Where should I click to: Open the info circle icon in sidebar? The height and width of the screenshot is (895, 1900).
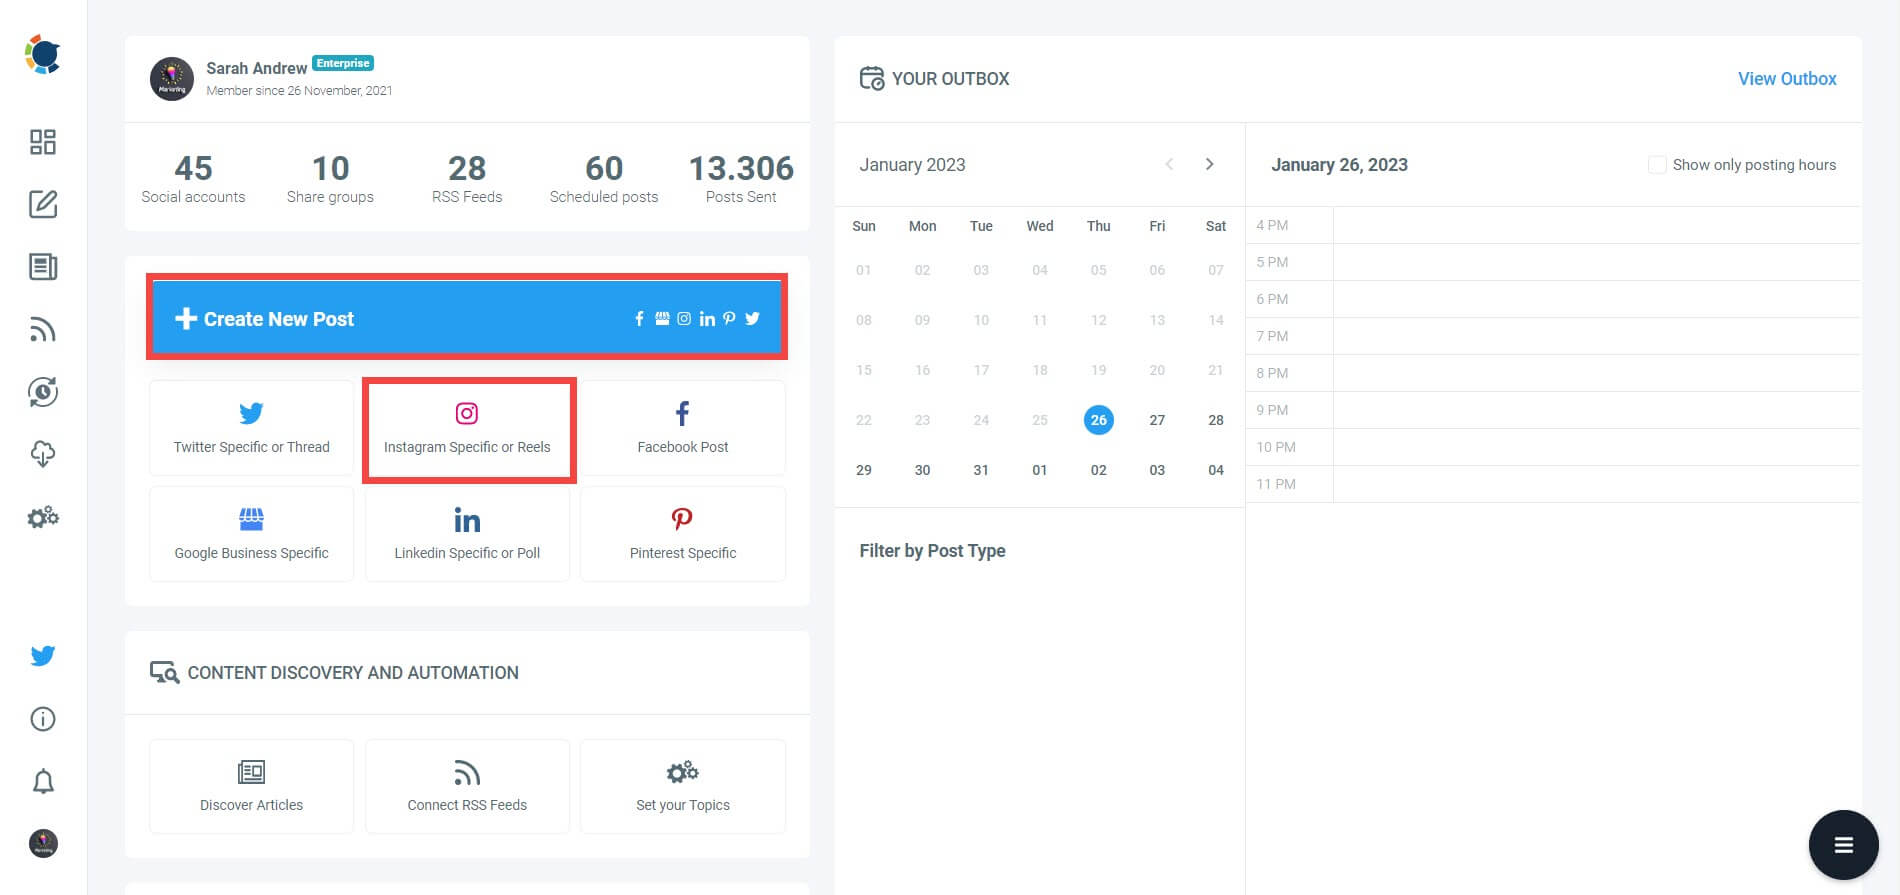point(43,719)
